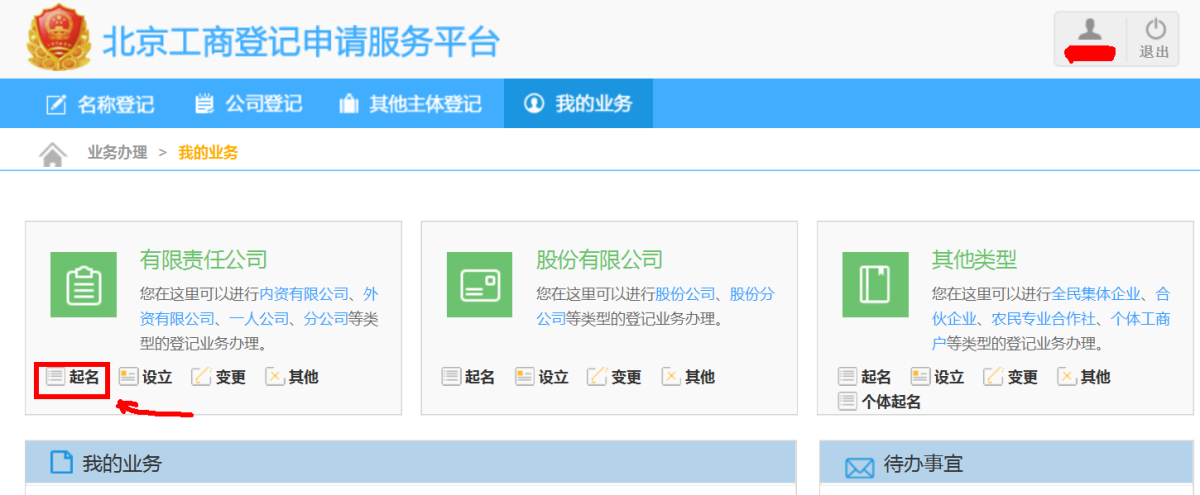Click the 退出 power icon
The height and width of the screenshot is (495, 1200).
1155,38
